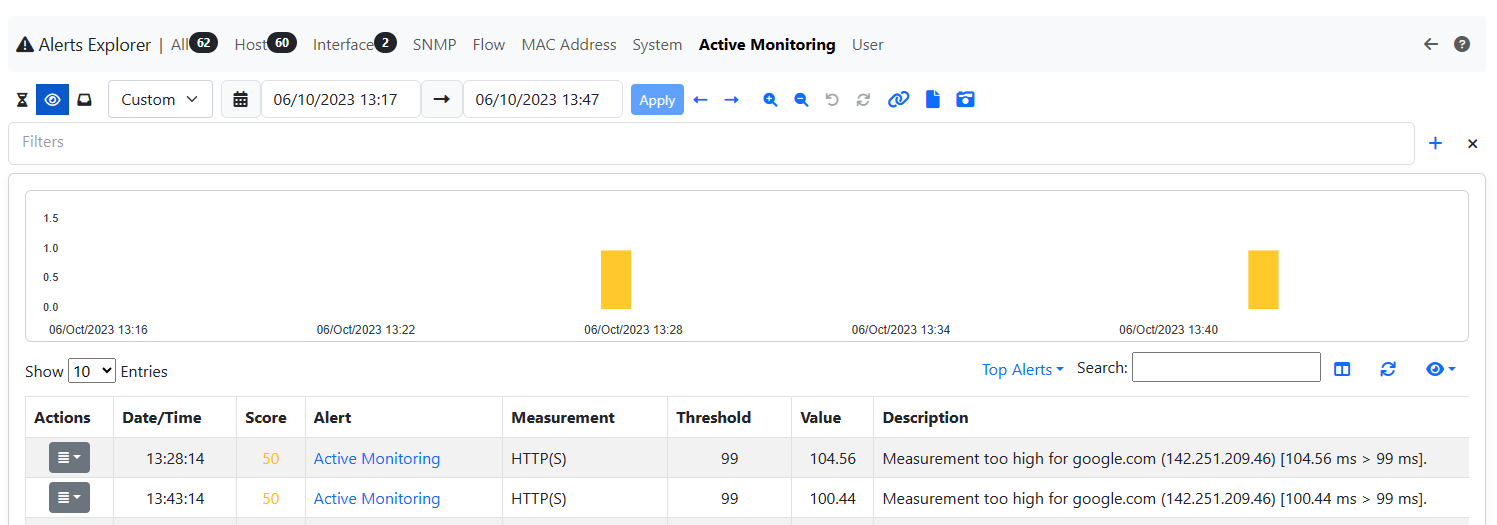The image size is (1497, 525).
Task: Open actions menu for the 13:28:14 alert
Action: 69,458
